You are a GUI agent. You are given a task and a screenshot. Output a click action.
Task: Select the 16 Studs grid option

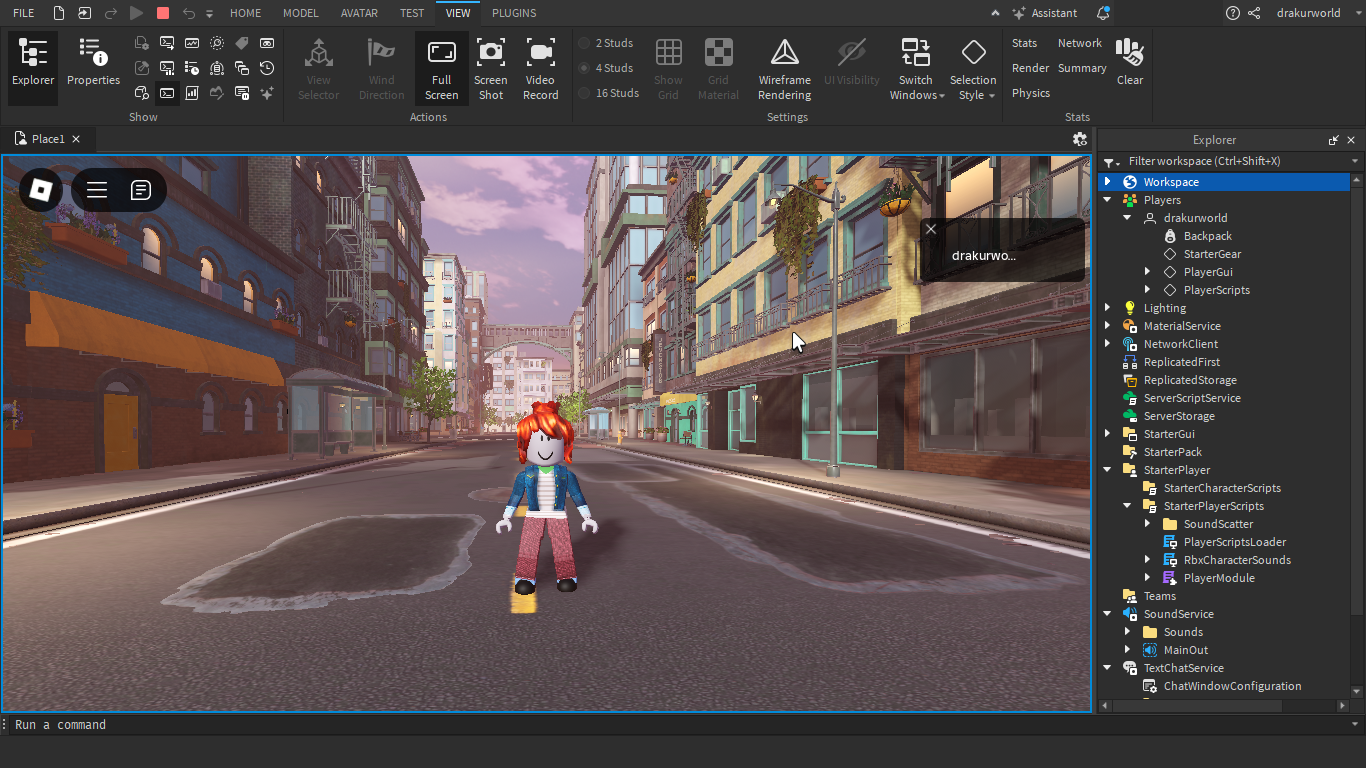pos(610,93)
